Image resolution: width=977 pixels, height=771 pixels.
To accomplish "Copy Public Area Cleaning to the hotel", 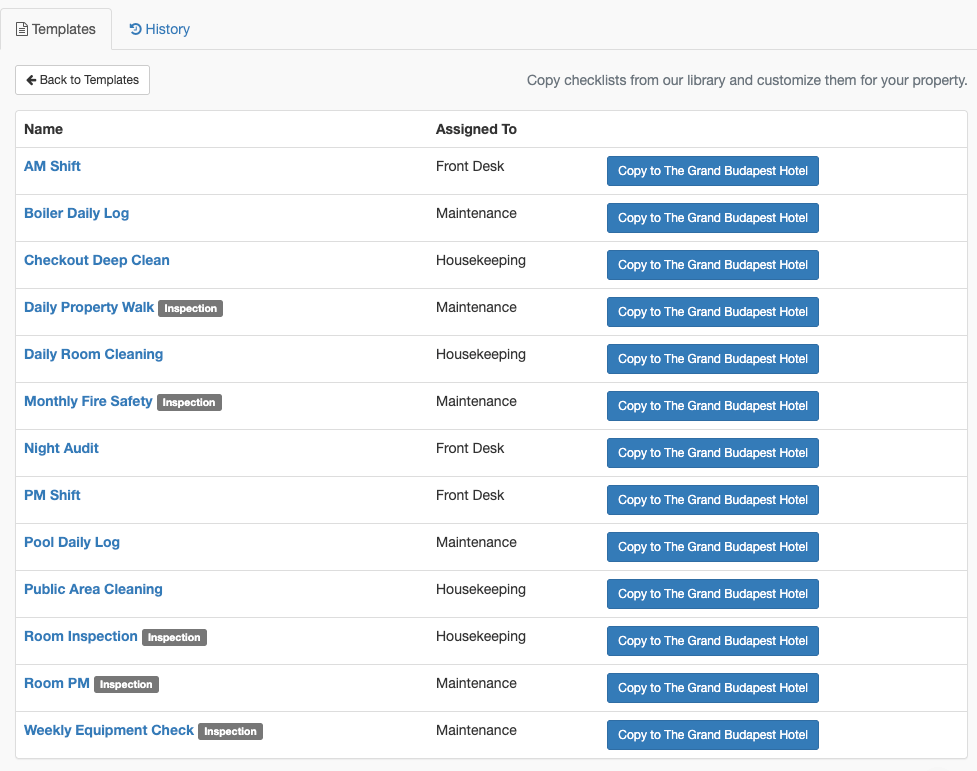I will 713,594.
